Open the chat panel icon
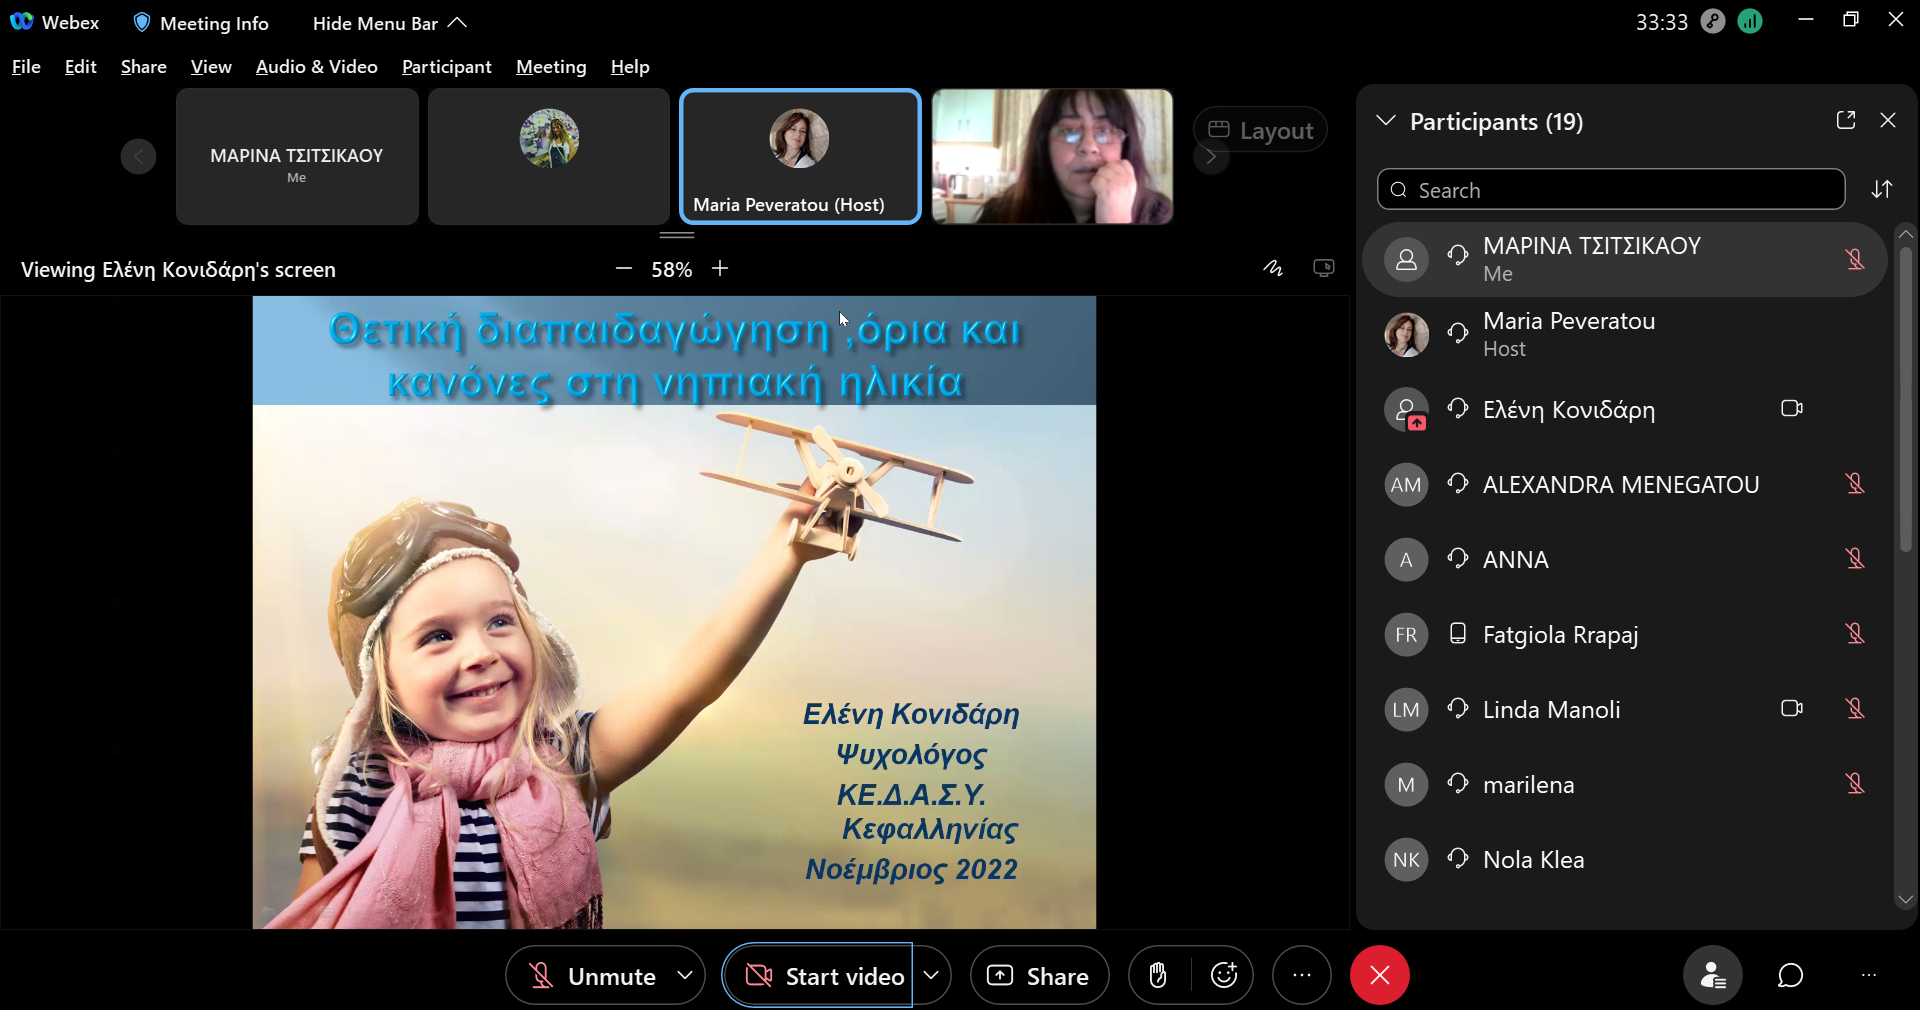 tap(1790, 975)
